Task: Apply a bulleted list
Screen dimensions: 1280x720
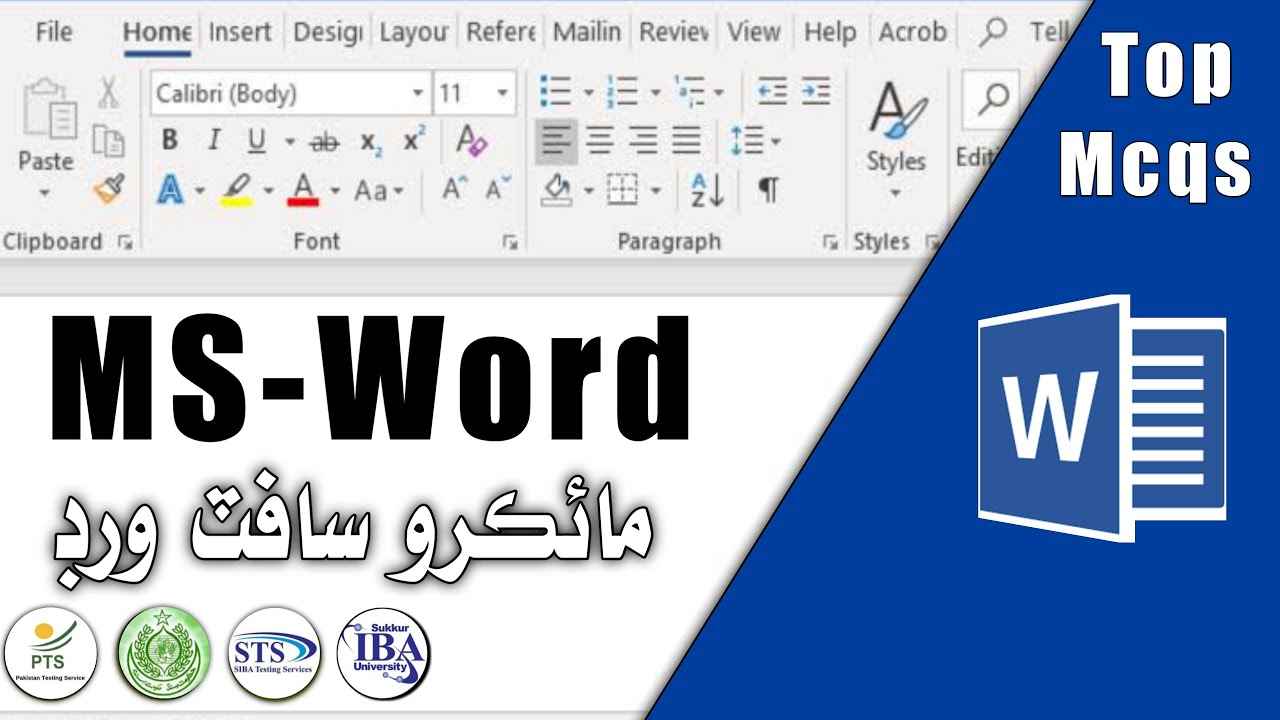Action: [555, 91]
